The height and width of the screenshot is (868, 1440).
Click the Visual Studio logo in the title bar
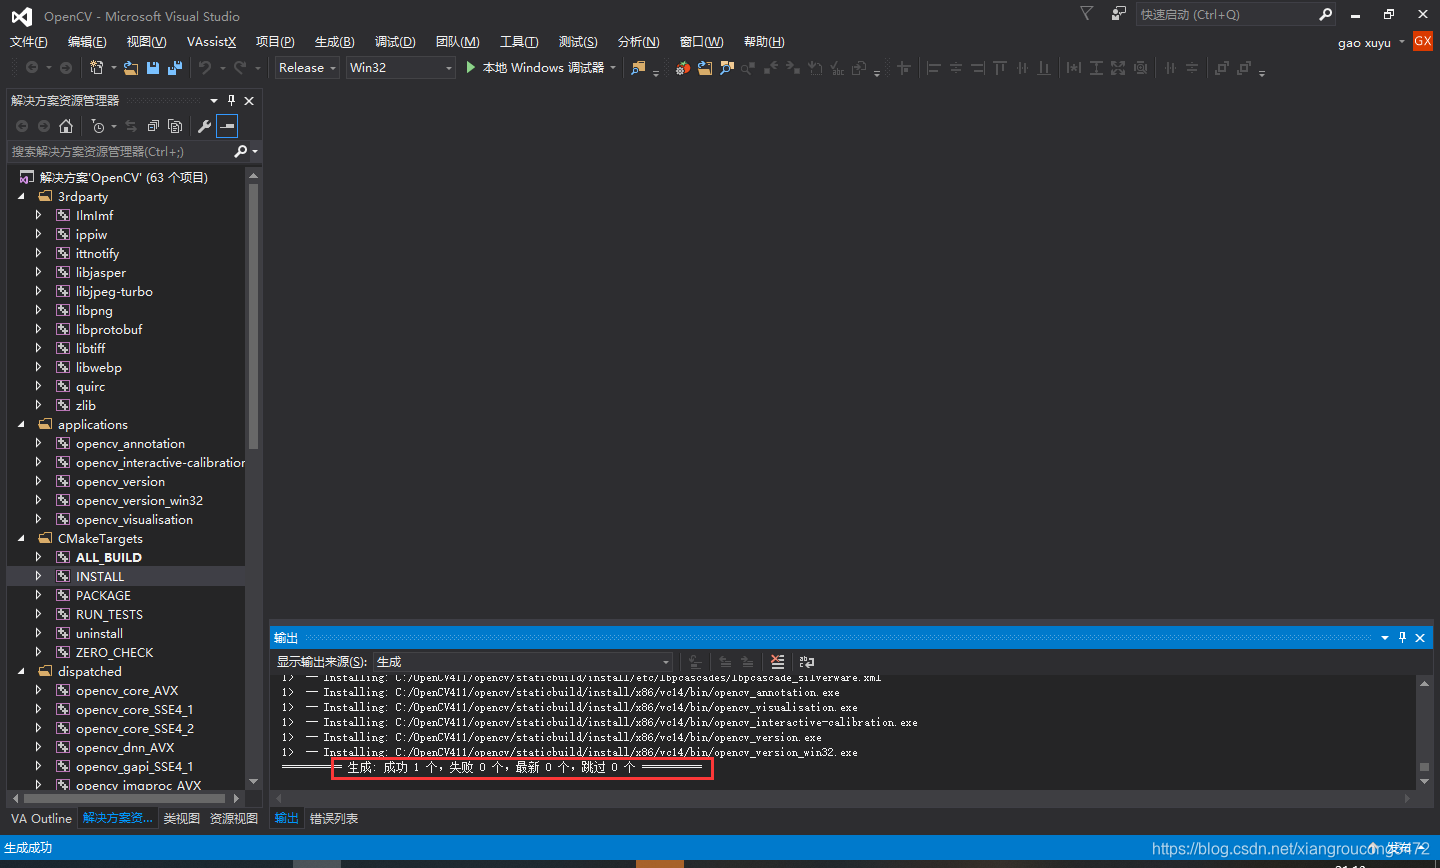tap(22, 16)
